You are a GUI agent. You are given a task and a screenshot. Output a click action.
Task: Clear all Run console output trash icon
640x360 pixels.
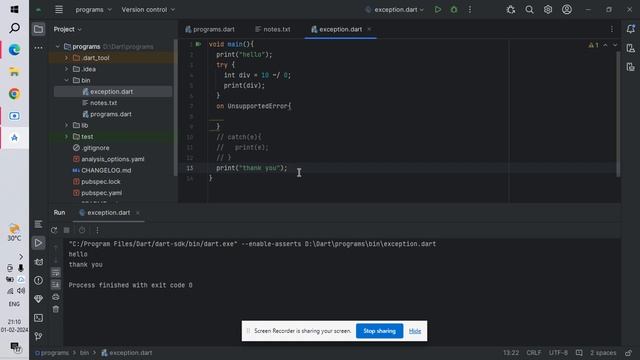(56, 309)
